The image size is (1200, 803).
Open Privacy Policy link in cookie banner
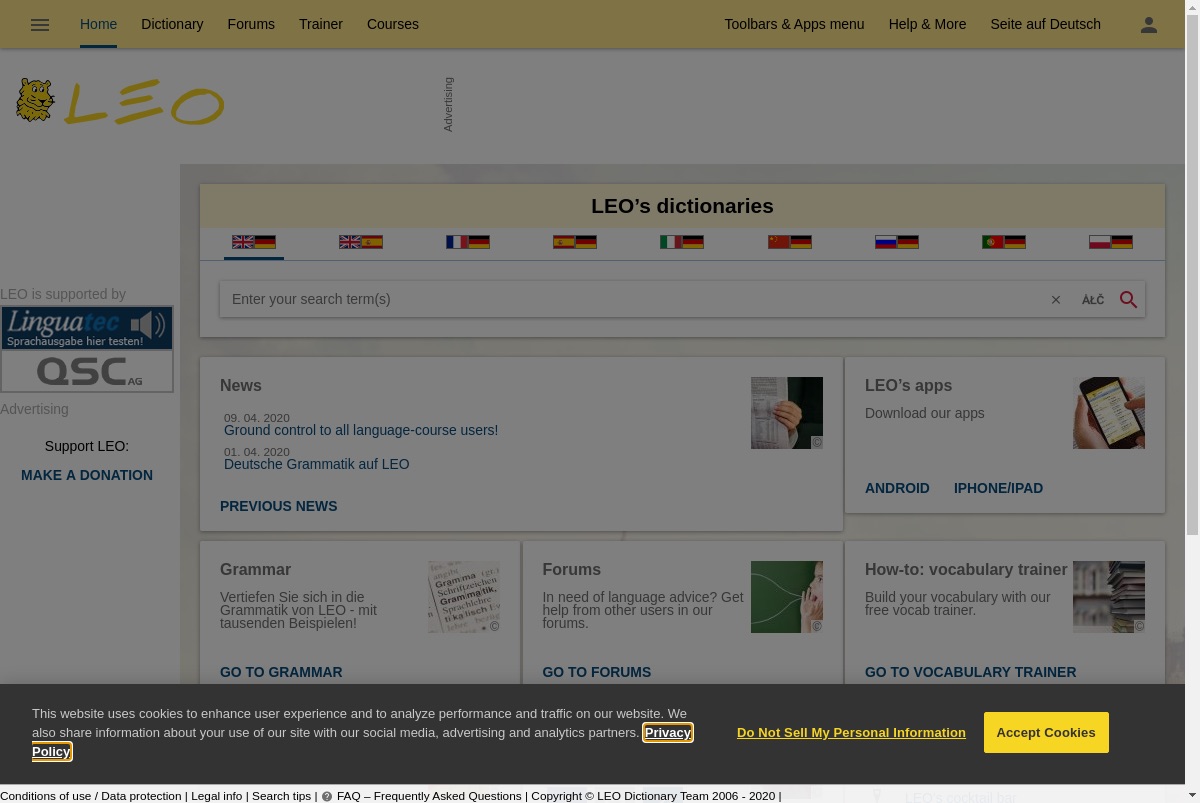coord(667,733)
